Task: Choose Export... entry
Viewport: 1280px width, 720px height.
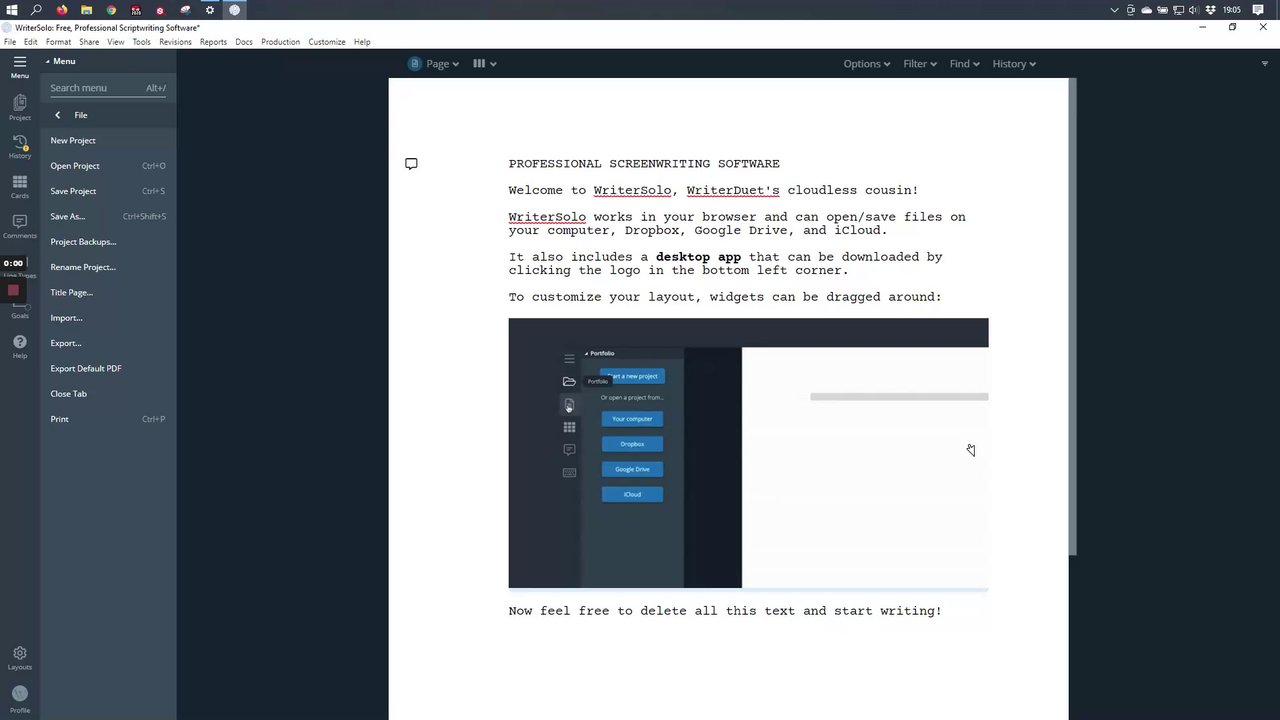Action: (x=108, y=343)
